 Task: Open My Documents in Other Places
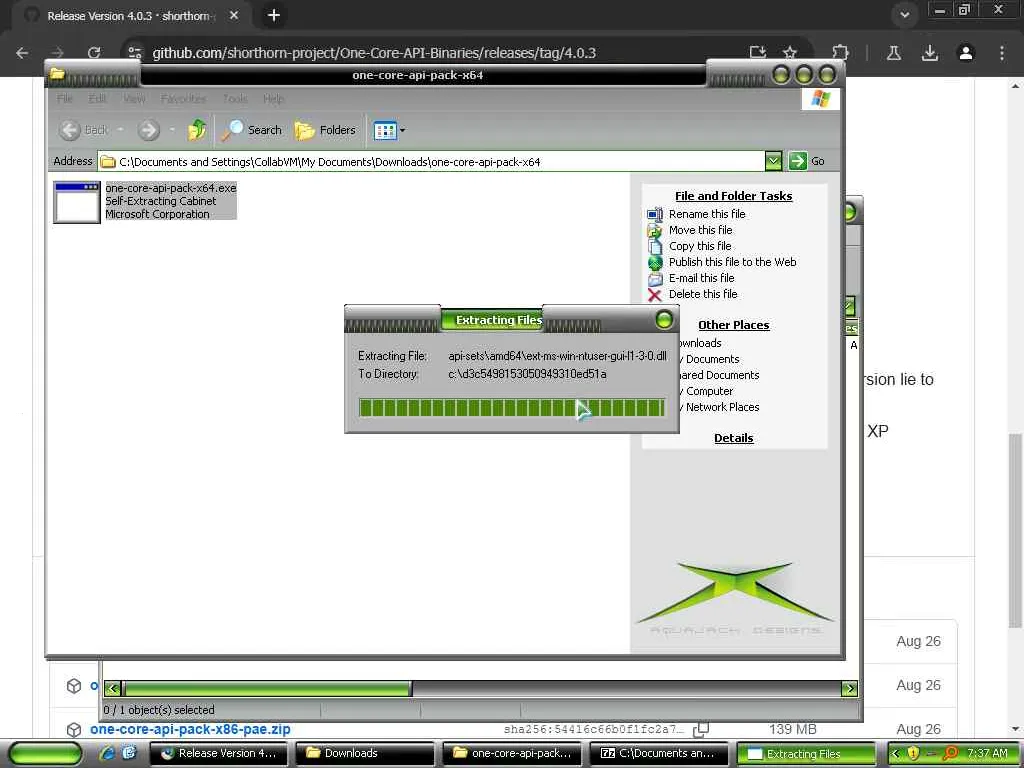710,359
